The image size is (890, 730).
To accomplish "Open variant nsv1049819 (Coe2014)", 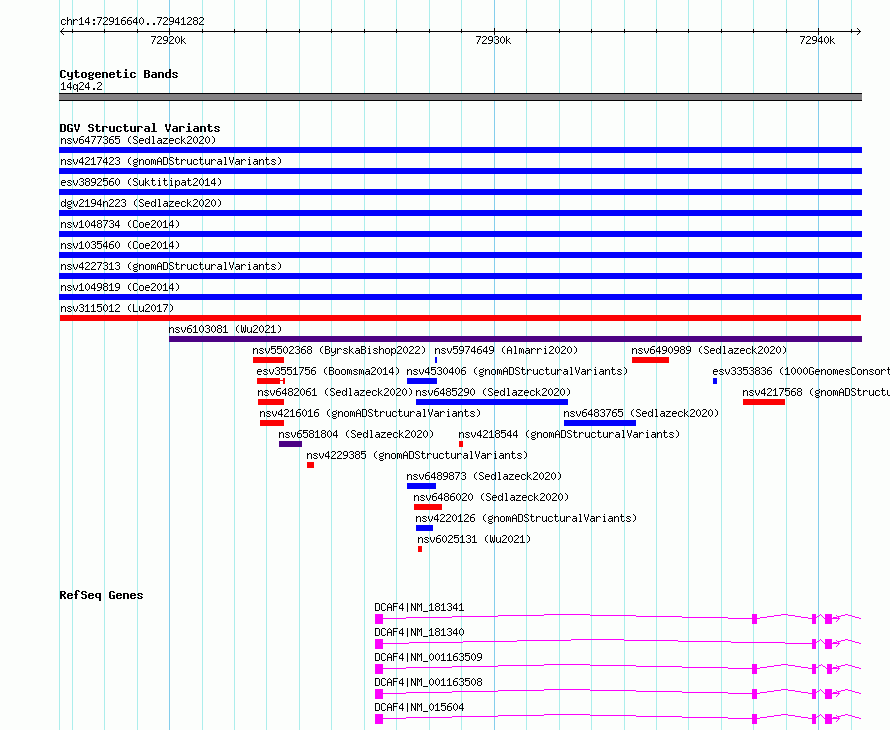I will coord(120,287).
